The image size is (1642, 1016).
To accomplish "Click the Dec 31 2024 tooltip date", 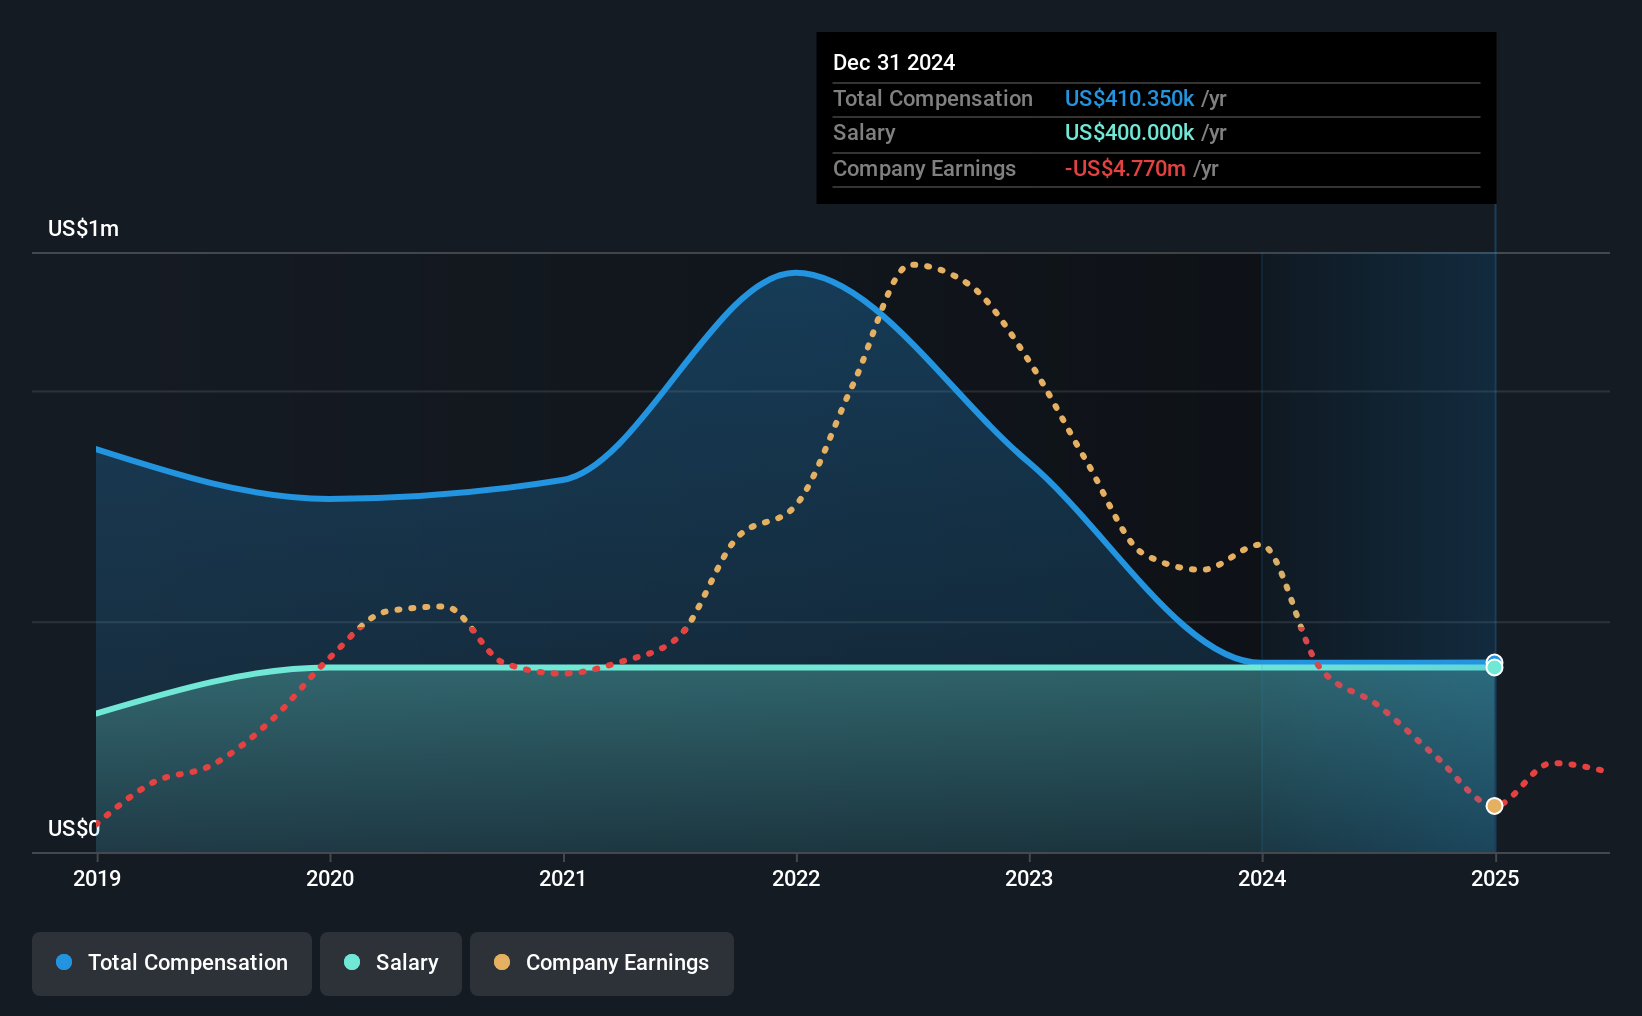I will [894, 62].
